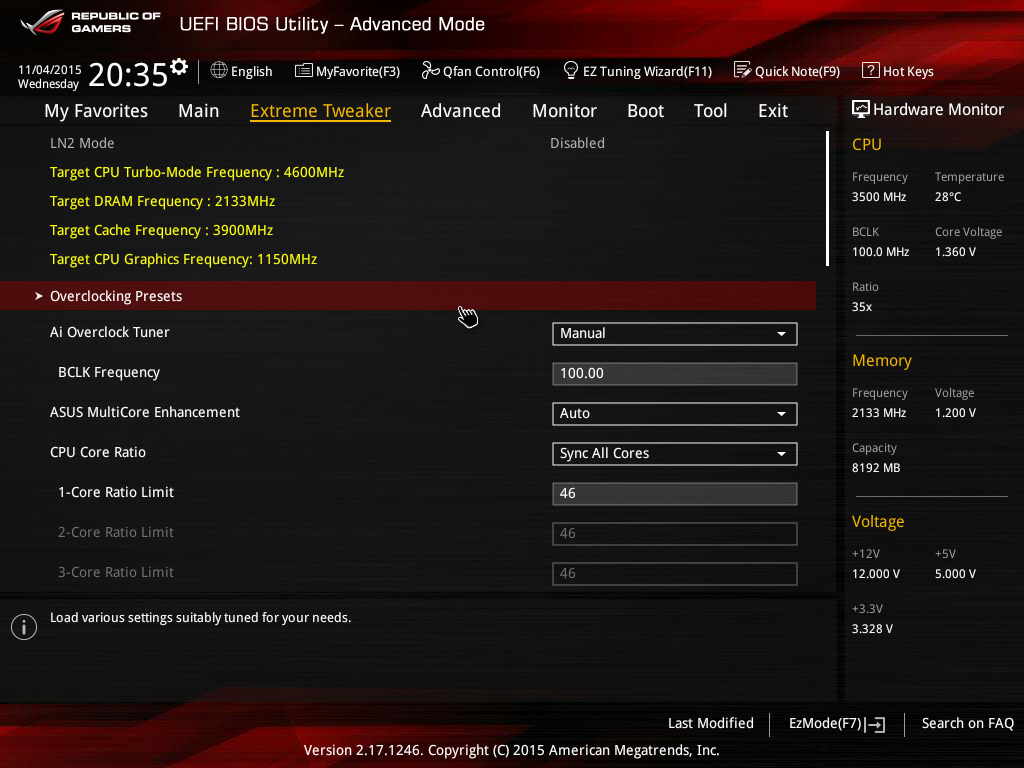The image size is (1024, 768).
Task: Click the 2-Core Ratio Limit field
Action: coord(675,534)
